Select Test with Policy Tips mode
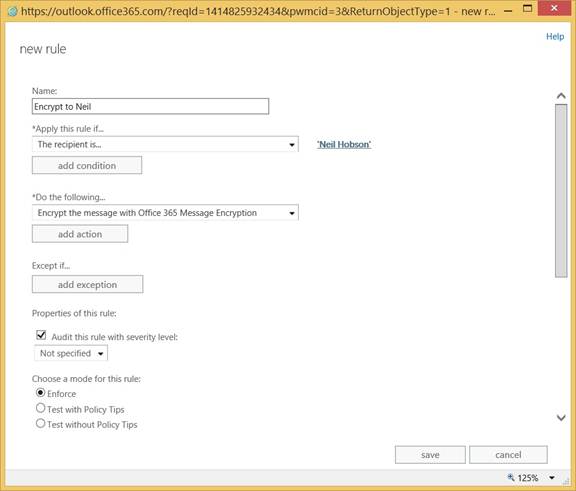The width and height of the screenshot is (576, 491). (40, 408)
